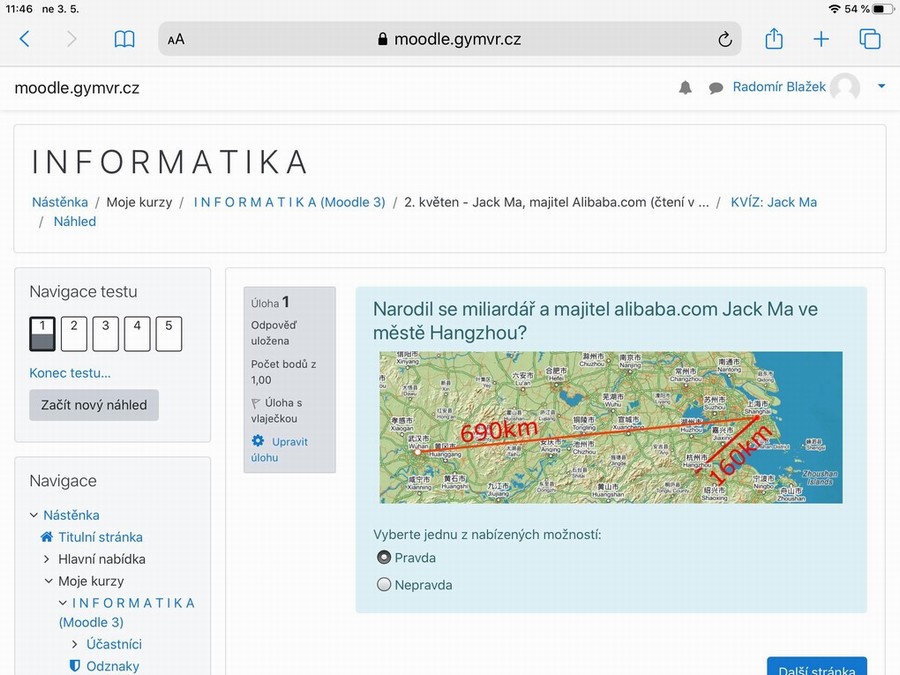
Task: Click the '2. květen - Jack Ma' breadcrumb text
Action: point(556,202)
